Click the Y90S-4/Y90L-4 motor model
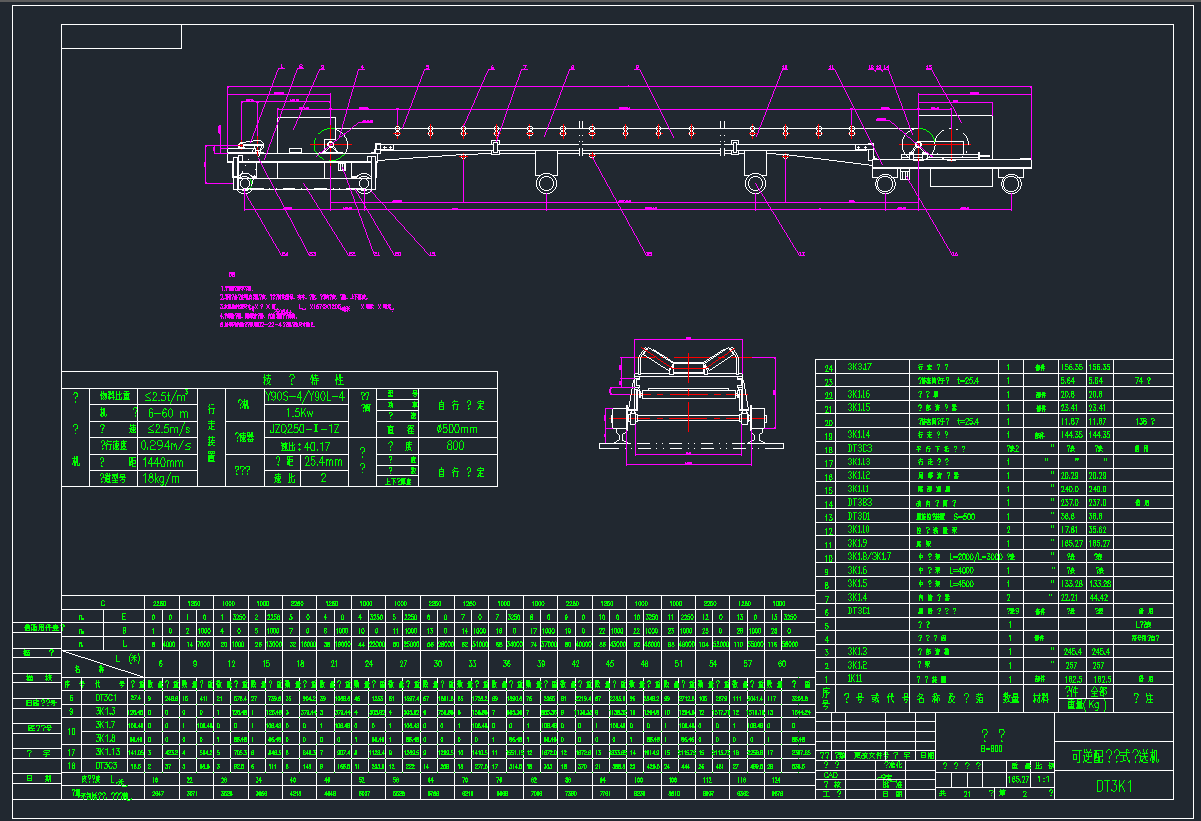The height and width of the screenshot is (821, 1201). tap(305, 396)
